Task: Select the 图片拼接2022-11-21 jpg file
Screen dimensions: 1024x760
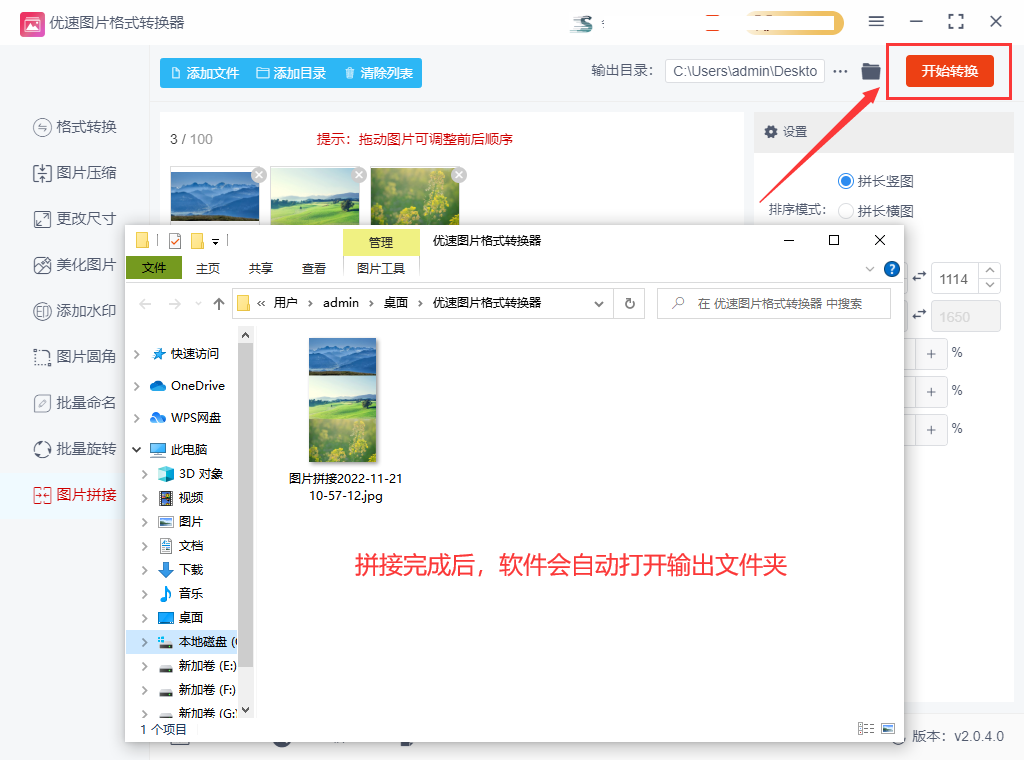Action: coord(345,419)
